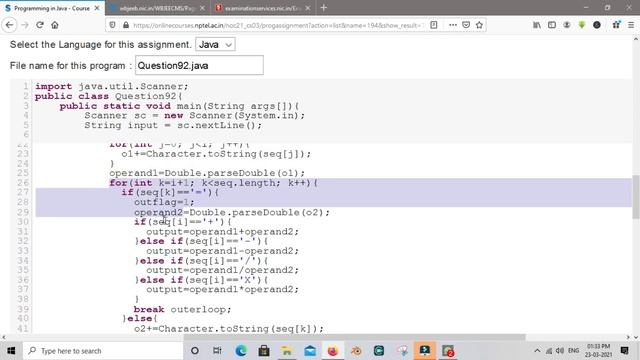Switch to the examinationservices.nic.in tab

coord(263,8)
